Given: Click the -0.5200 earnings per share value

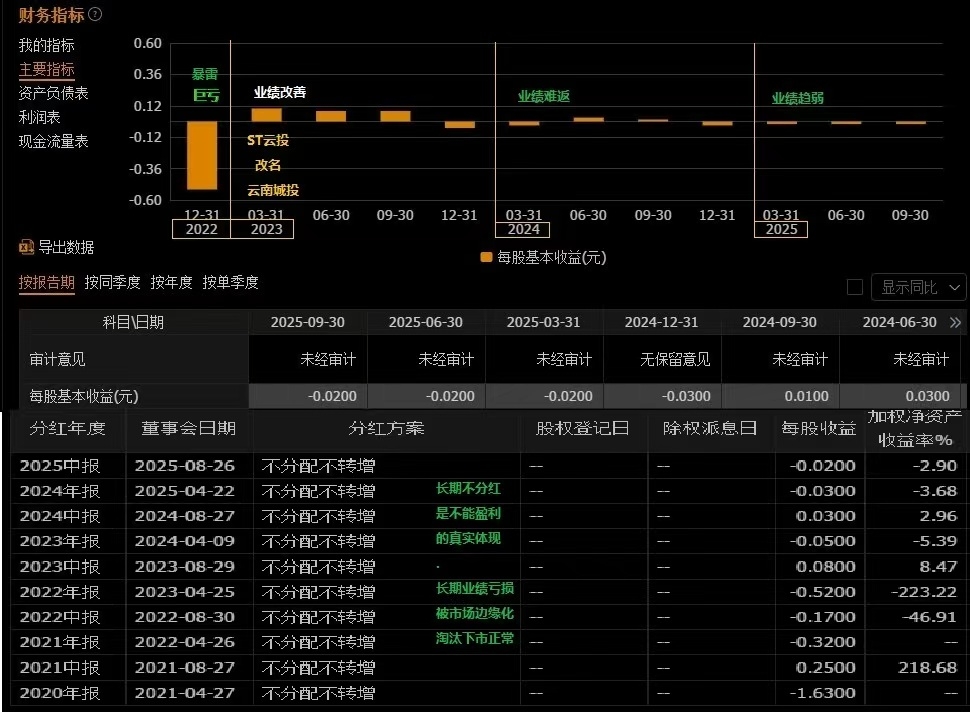Looking at the screenshot, I should 823,592.
